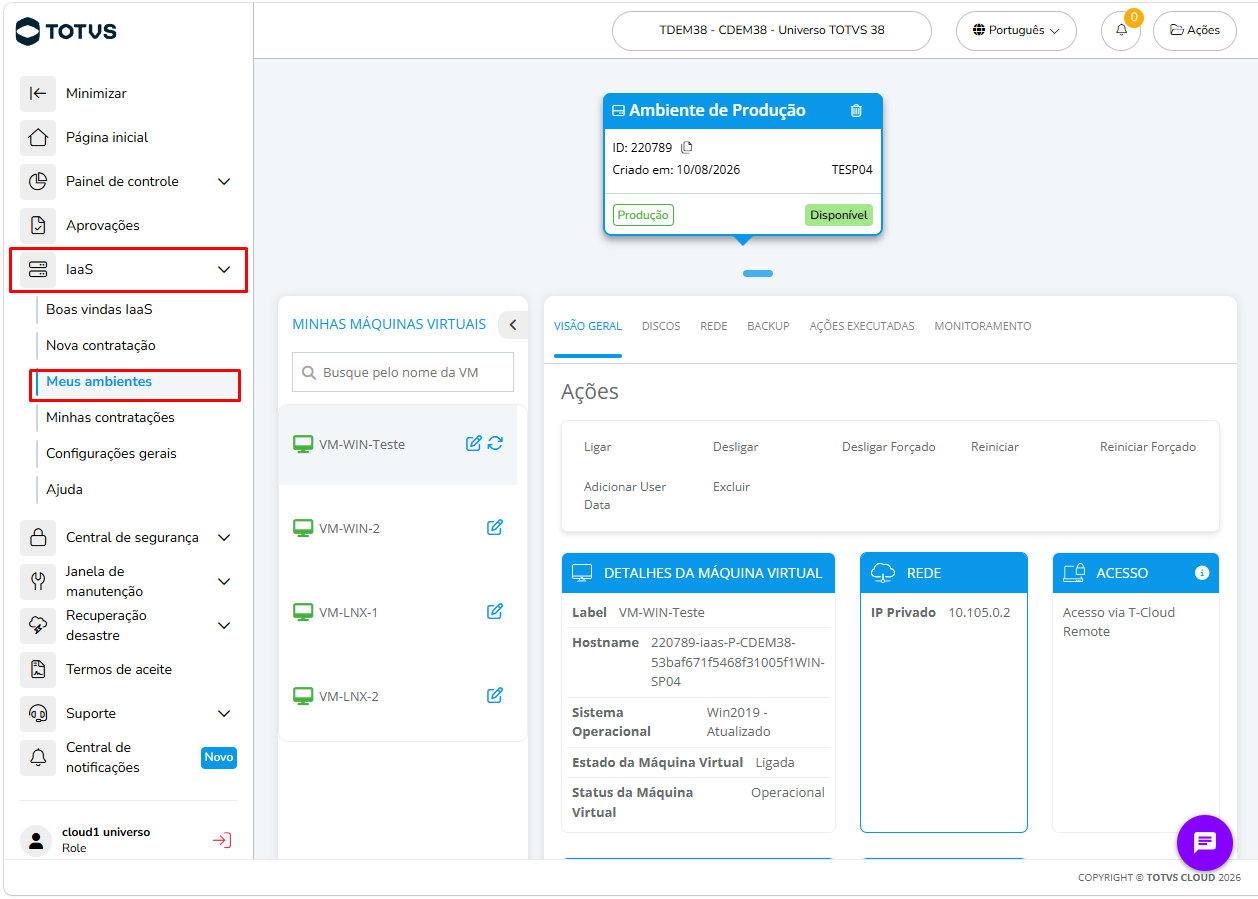Click the Reiniciar Forçado action

click(1148, 447)
